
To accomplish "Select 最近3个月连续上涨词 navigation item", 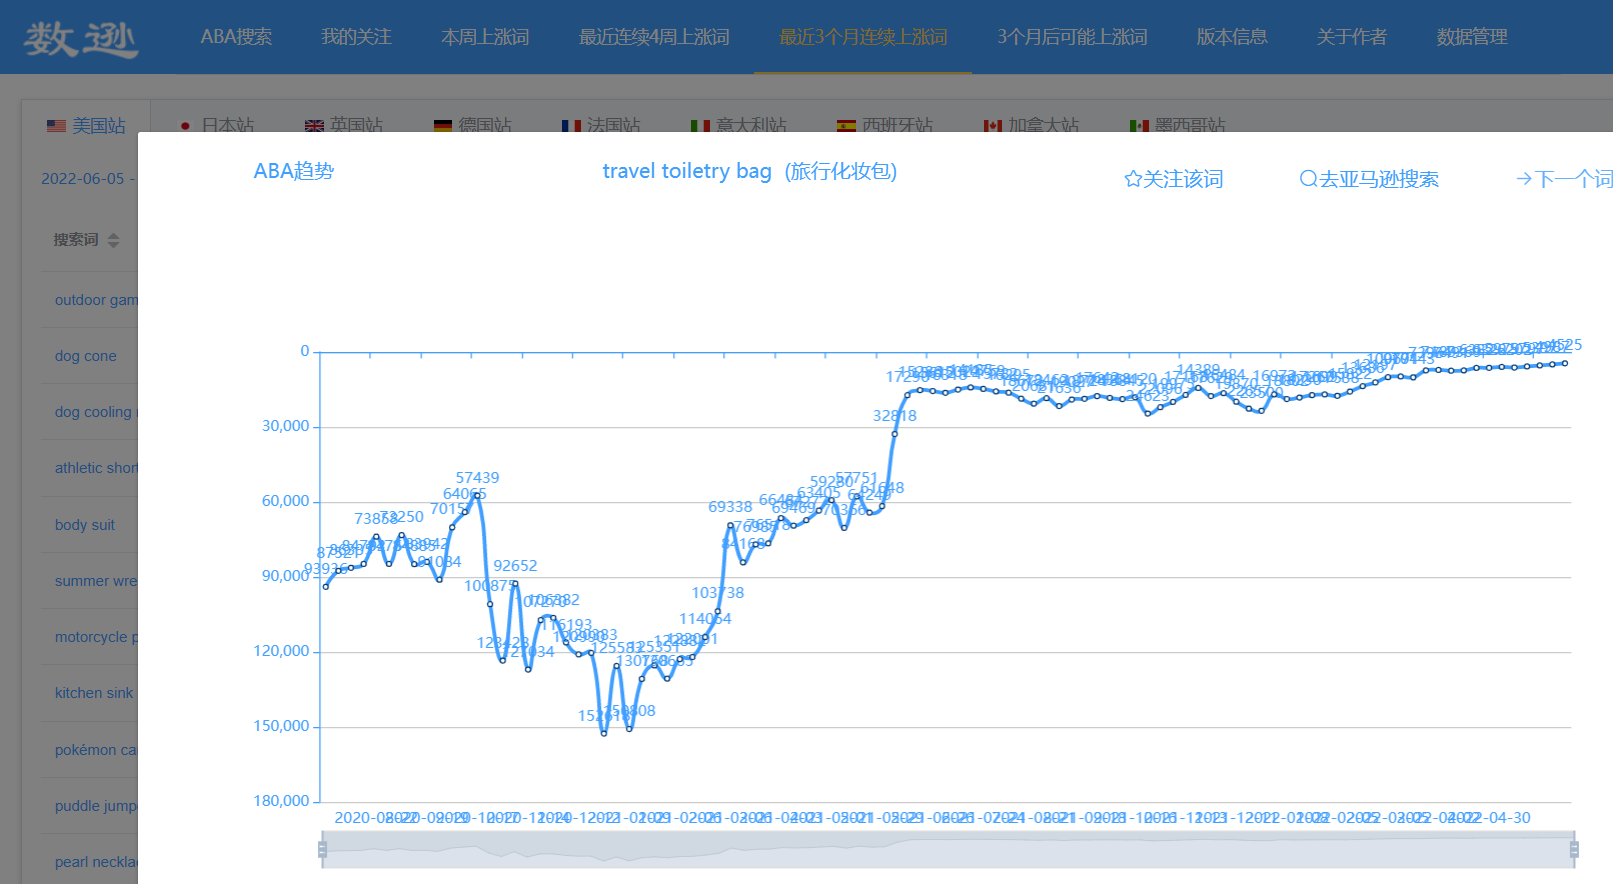I will 863,37.
